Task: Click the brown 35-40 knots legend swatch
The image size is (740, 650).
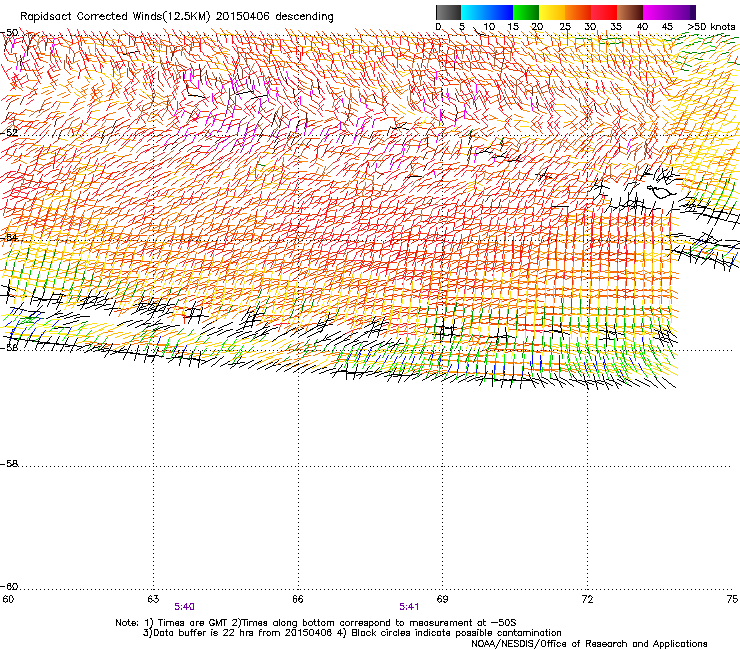Action: coord(630,12)
